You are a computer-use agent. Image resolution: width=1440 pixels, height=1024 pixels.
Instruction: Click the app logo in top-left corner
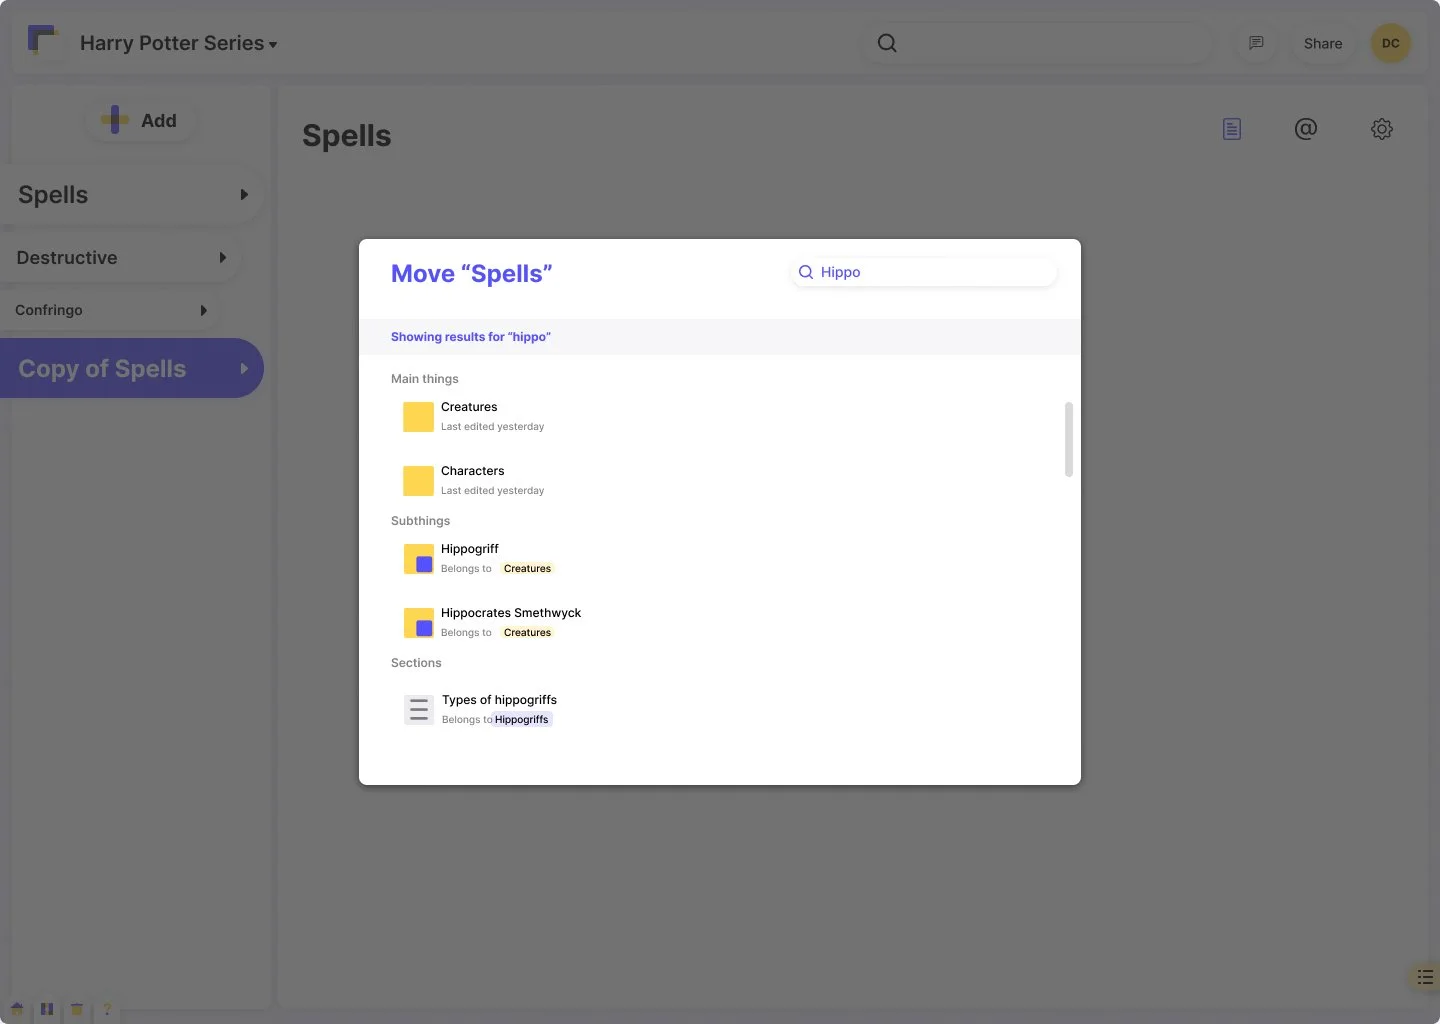pos(42,41)
